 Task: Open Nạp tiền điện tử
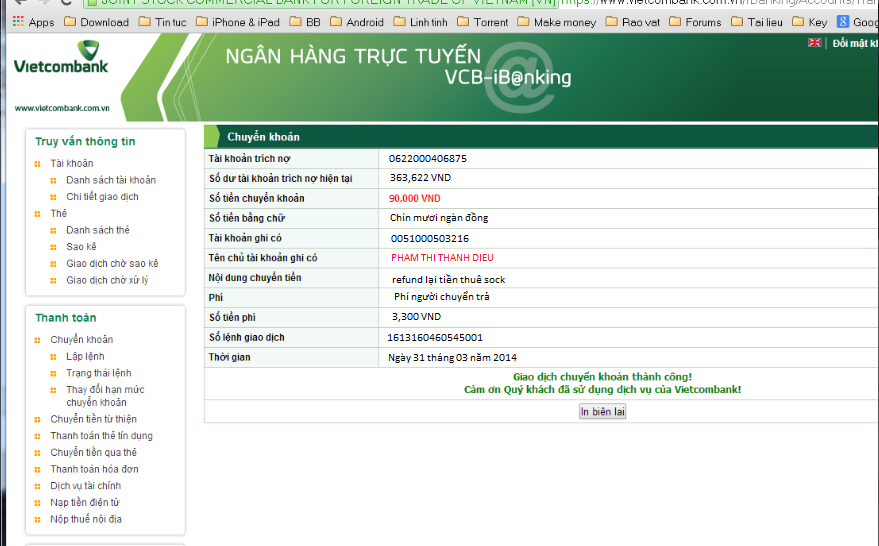[85, 502]
